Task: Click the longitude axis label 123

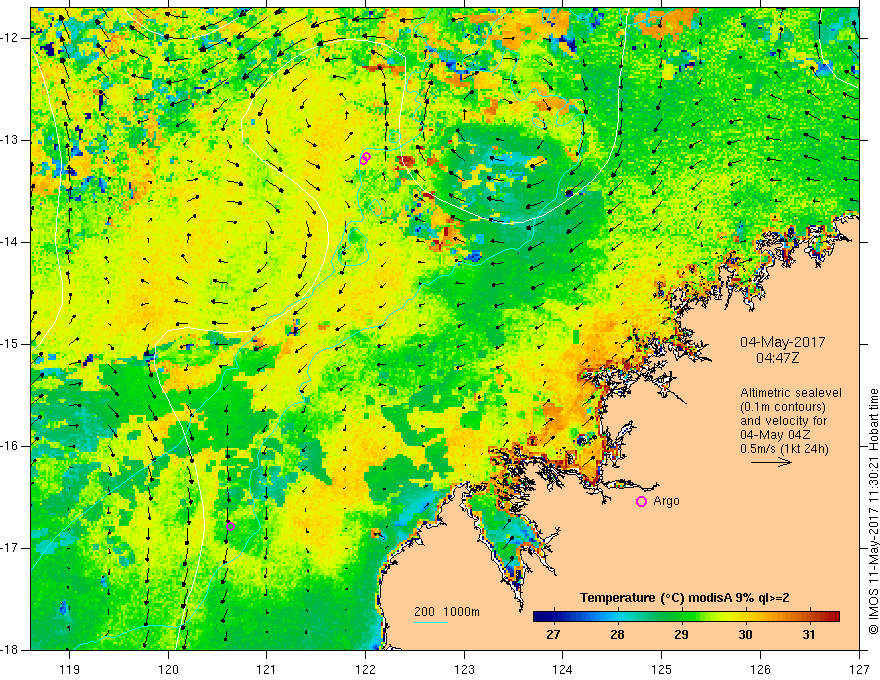Action: click(464, 669)
